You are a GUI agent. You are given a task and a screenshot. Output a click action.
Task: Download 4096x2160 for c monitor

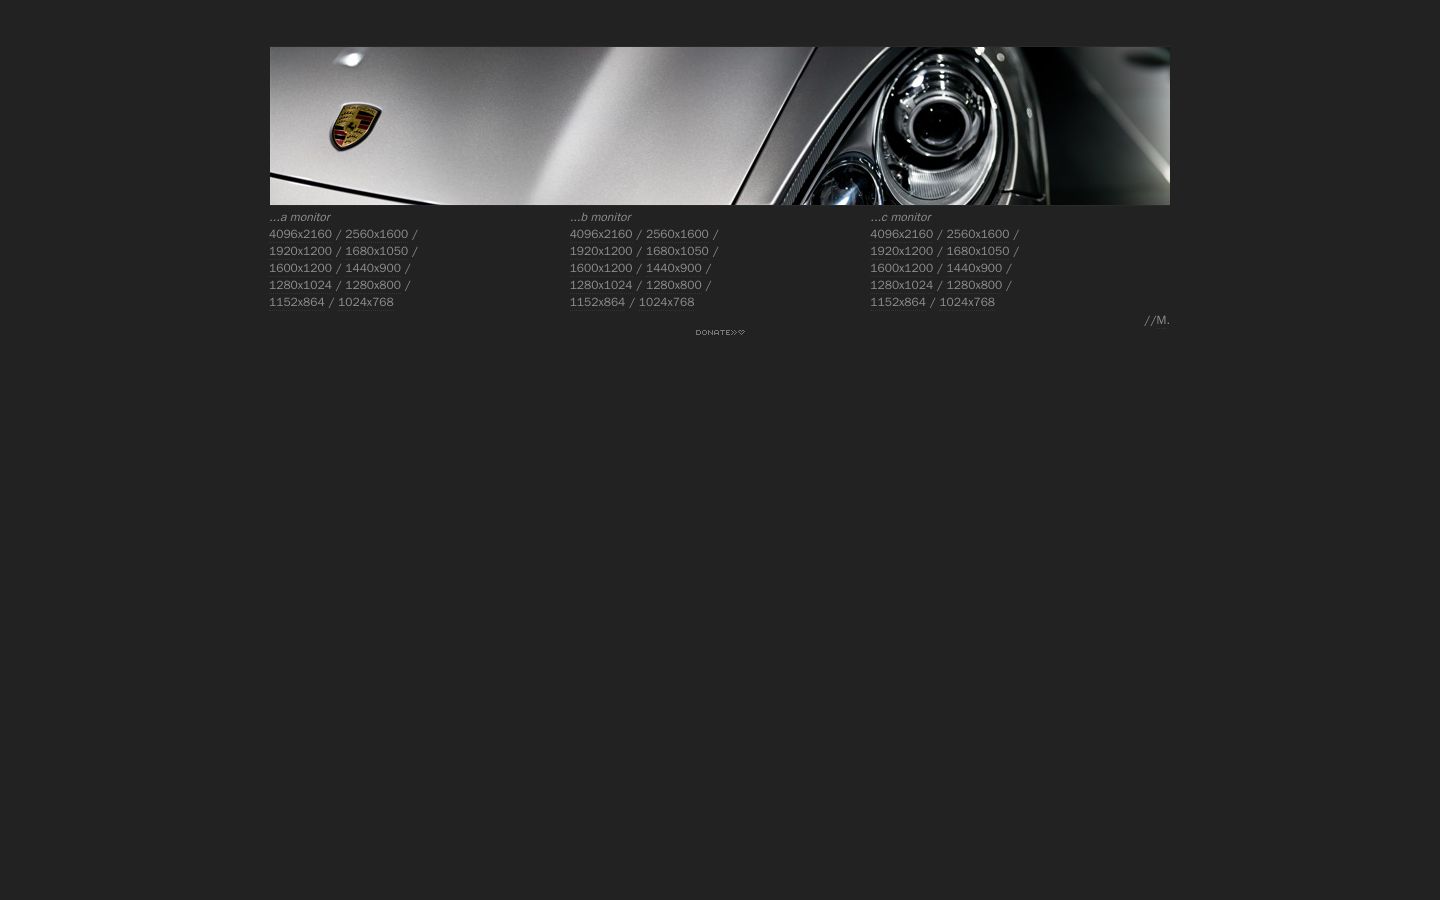[x=902, y=234]
